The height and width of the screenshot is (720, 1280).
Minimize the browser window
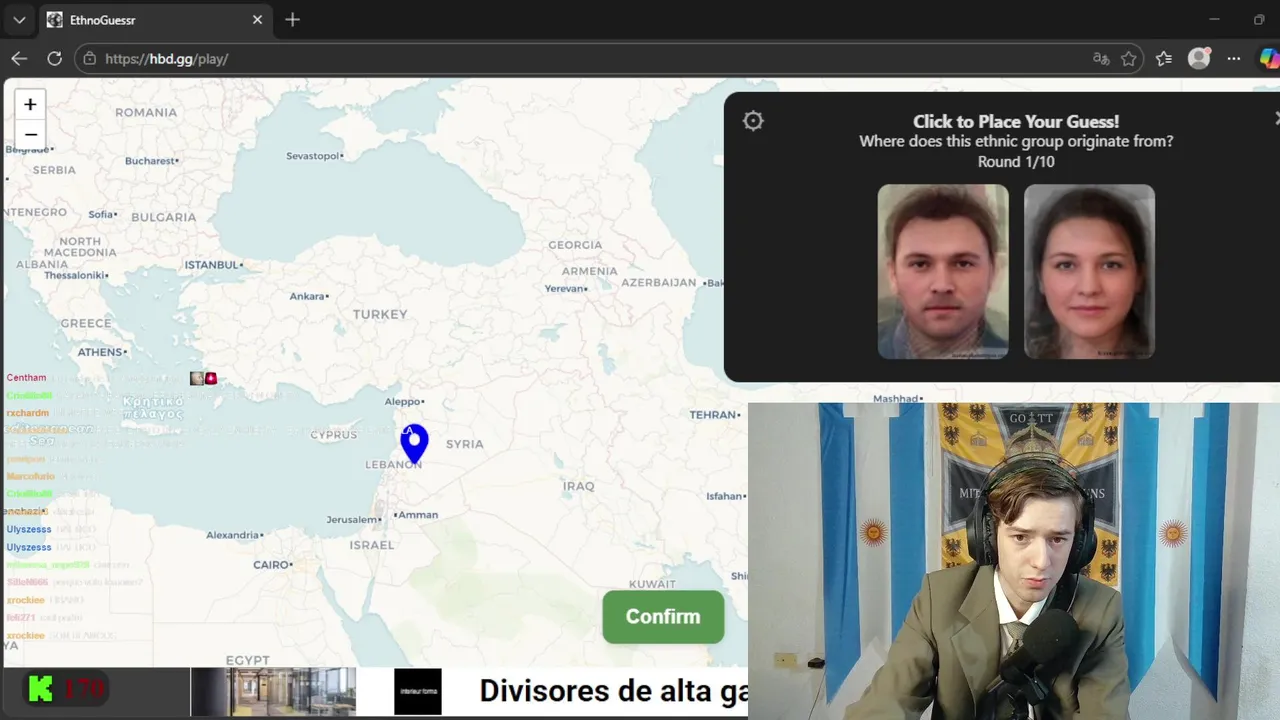point(1214,20)
